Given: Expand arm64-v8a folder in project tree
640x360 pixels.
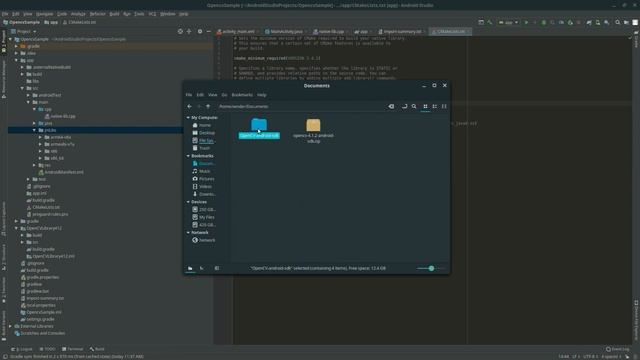Looking at the screenshot, I should (x=40, y=137).
